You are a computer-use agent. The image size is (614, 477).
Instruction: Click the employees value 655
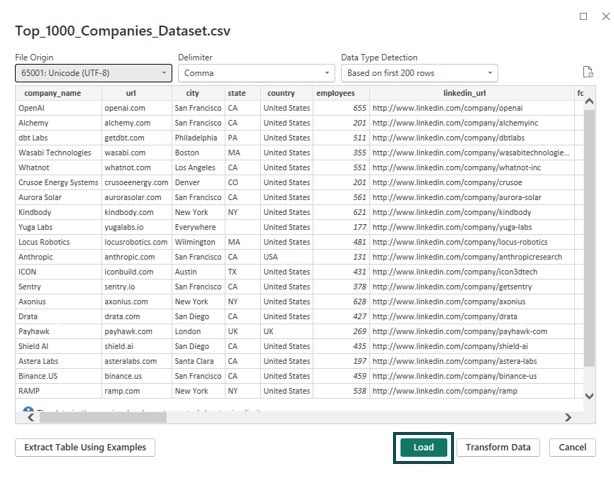(341, 108)
